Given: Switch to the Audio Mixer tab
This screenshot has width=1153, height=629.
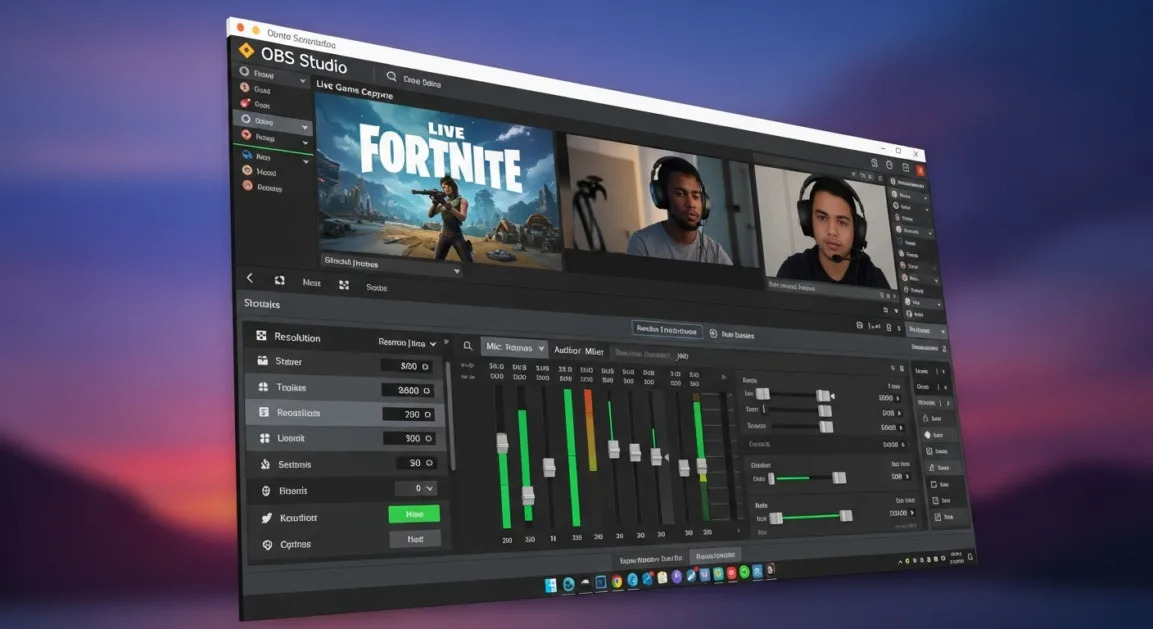Looking at the screenshot, I should click(x=579, y=351).
